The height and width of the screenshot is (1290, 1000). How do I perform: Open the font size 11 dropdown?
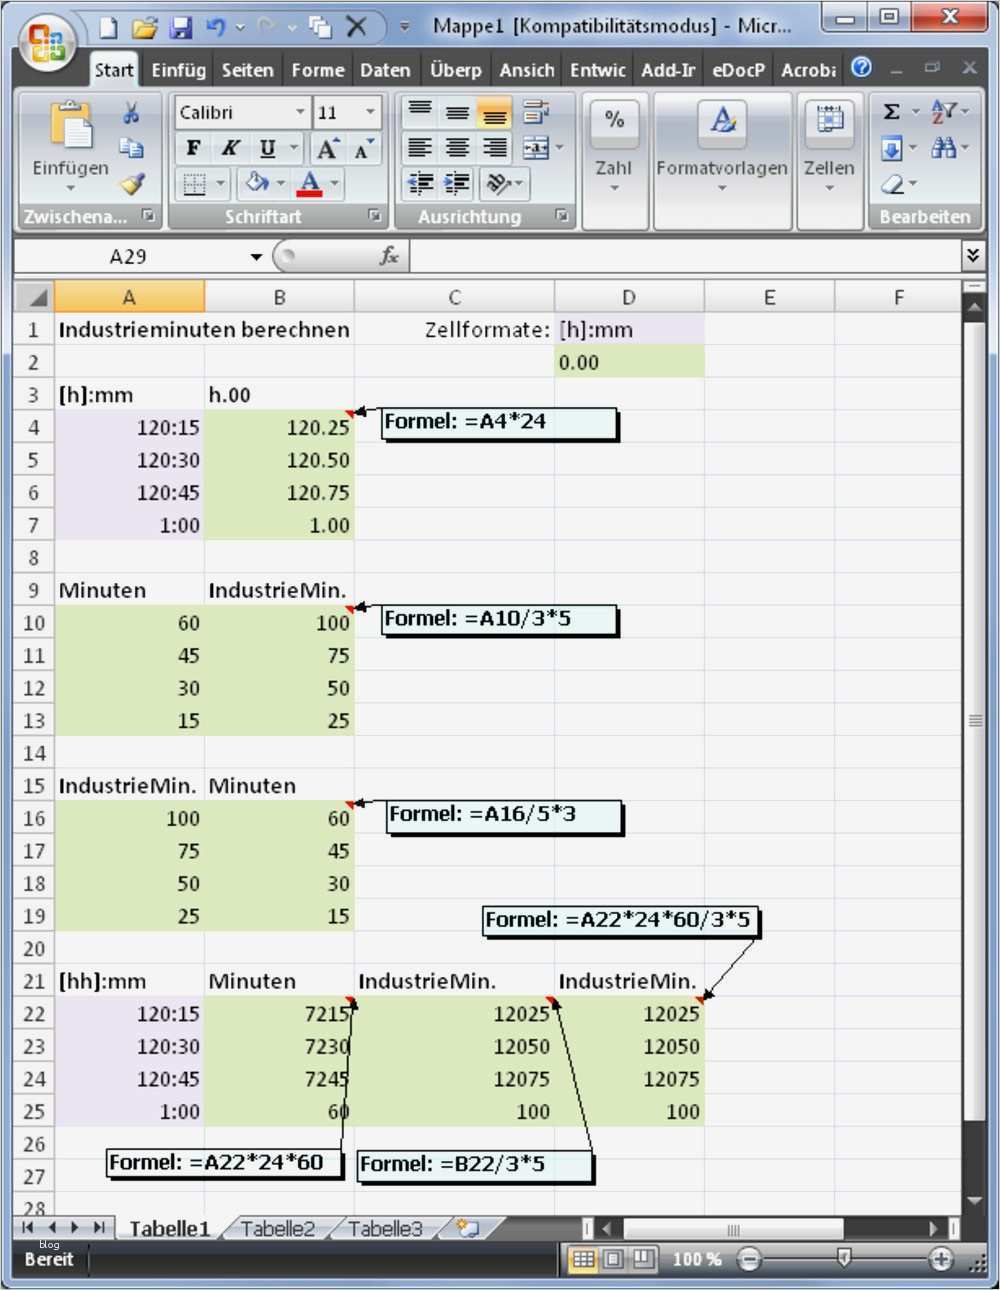[347, 112]
